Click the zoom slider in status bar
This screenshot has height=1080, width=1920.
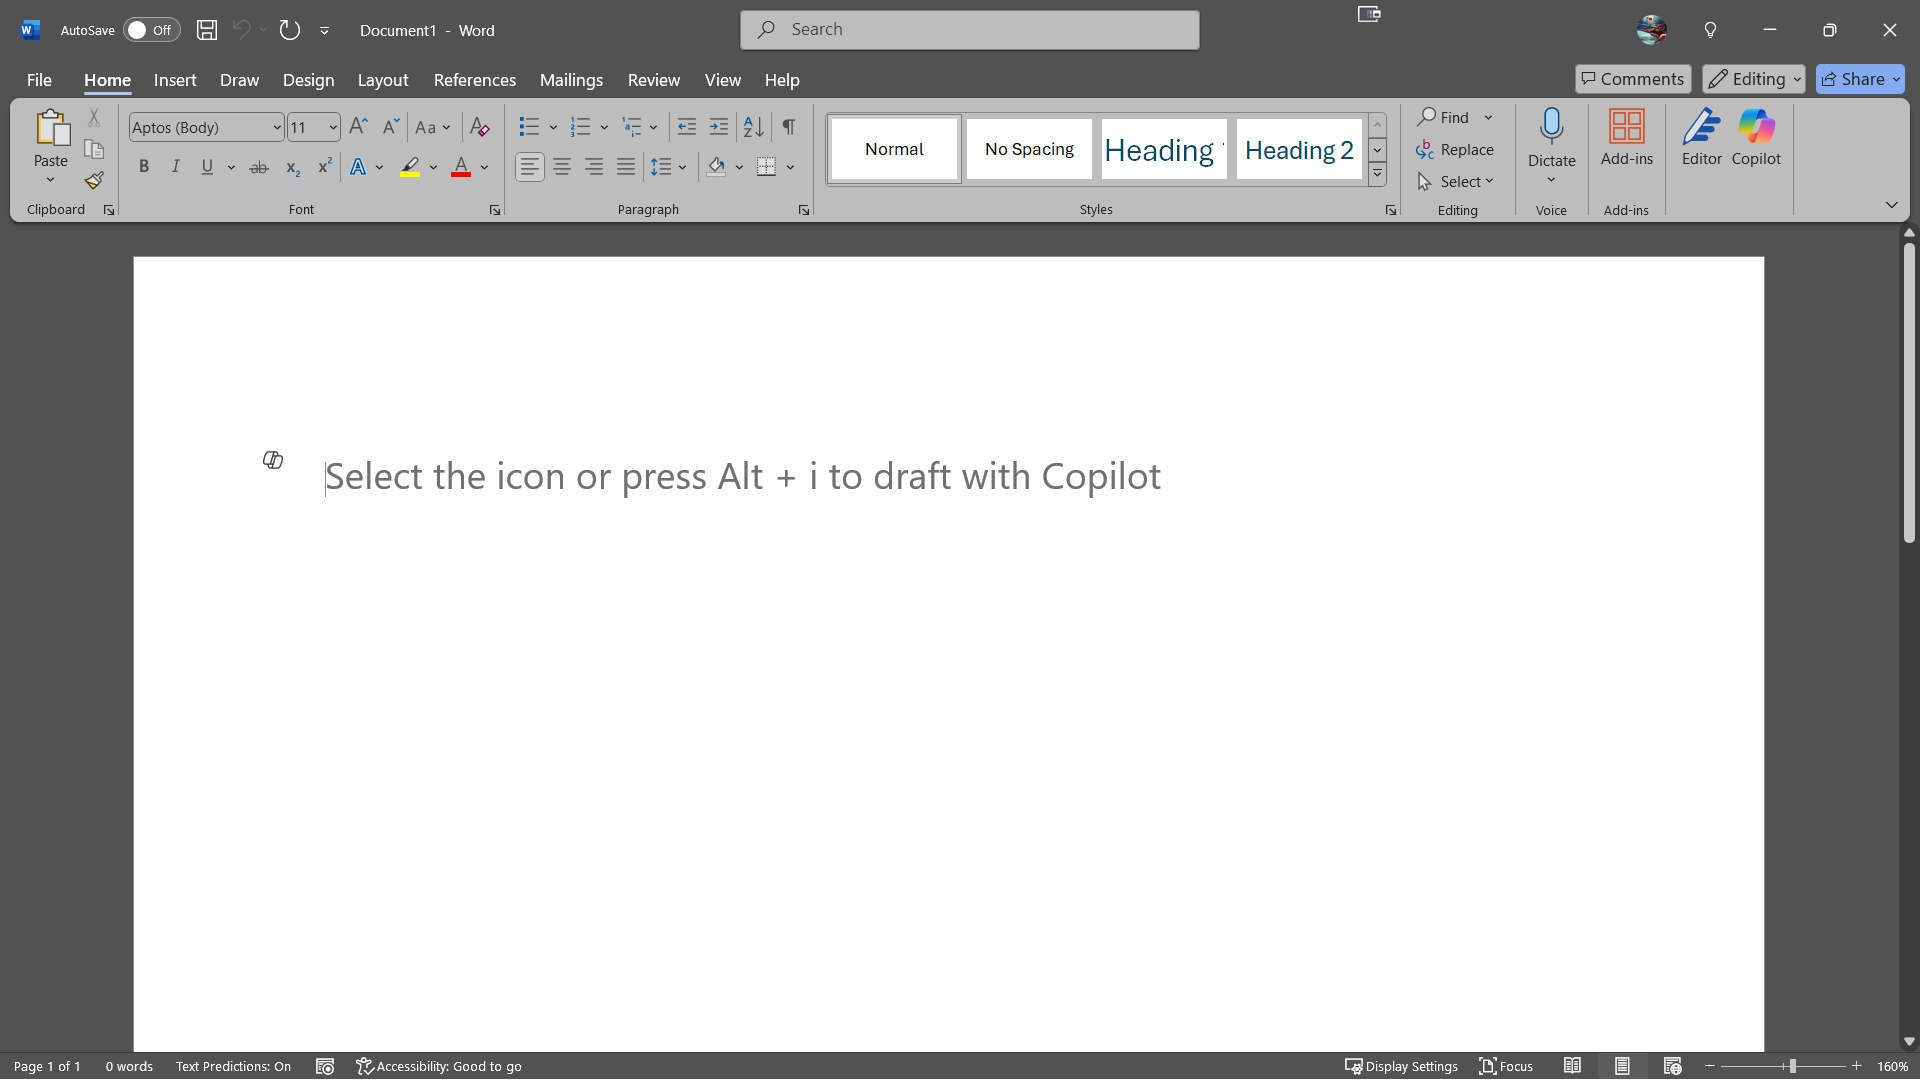(1792, 1066)
